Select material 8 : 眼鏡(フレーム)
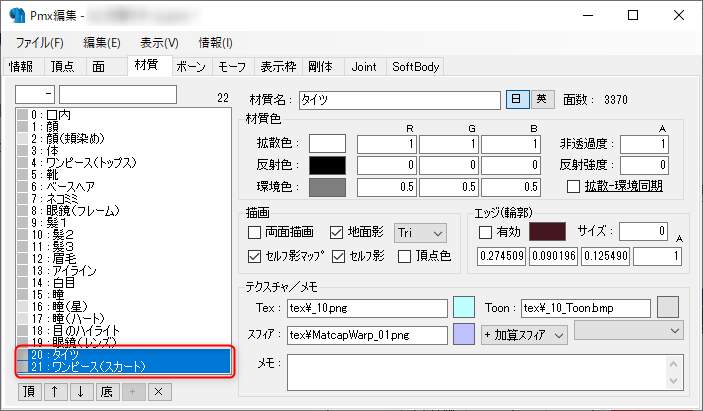 tap(123, 211)
